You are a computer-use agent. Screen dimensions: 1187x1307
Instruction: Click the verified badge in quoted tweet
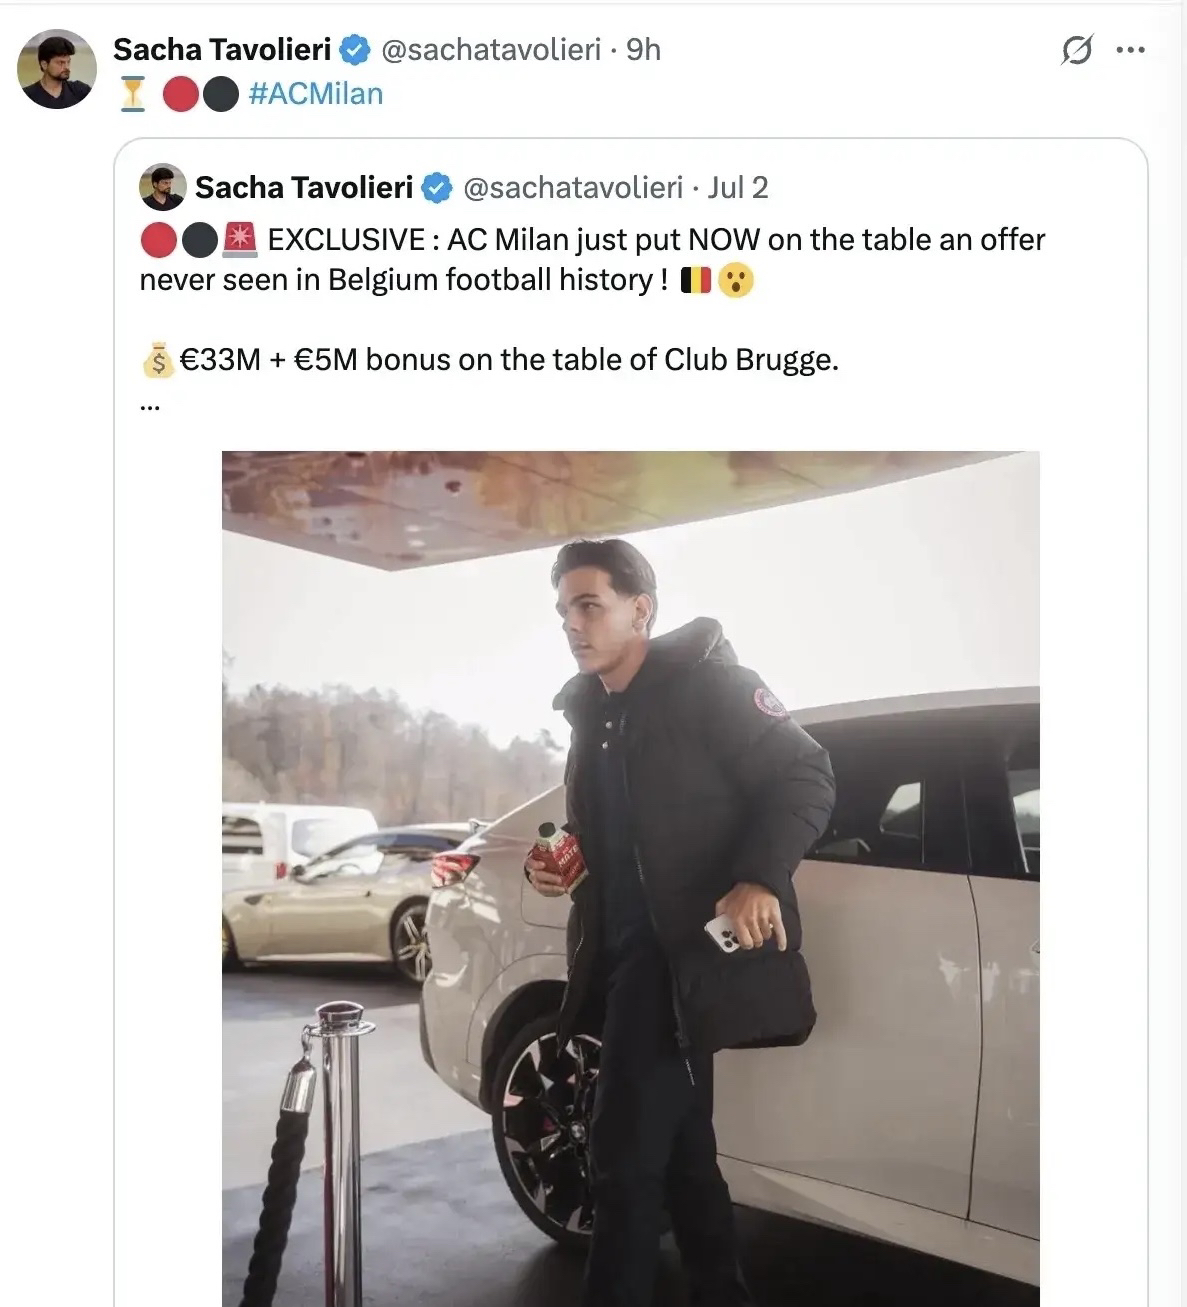437,187
